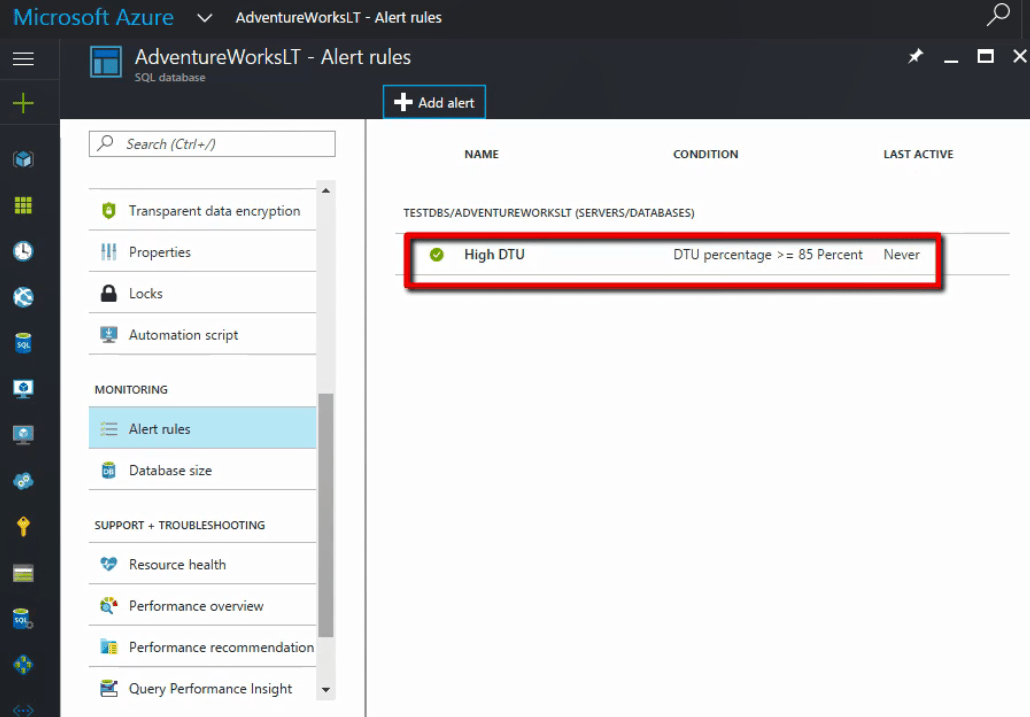This screenshot has height=717, width=1030.
Task: Click the search magnifier in top bar
Action: point(998,16)
